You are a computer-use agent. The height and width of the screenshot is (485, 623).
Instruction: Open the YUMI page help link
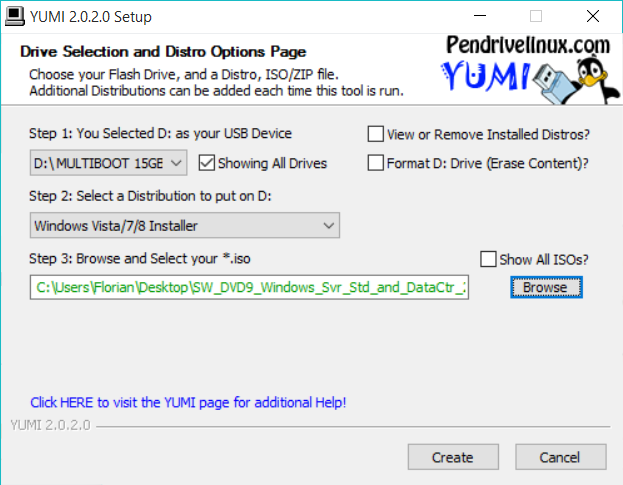pos(188,402)
